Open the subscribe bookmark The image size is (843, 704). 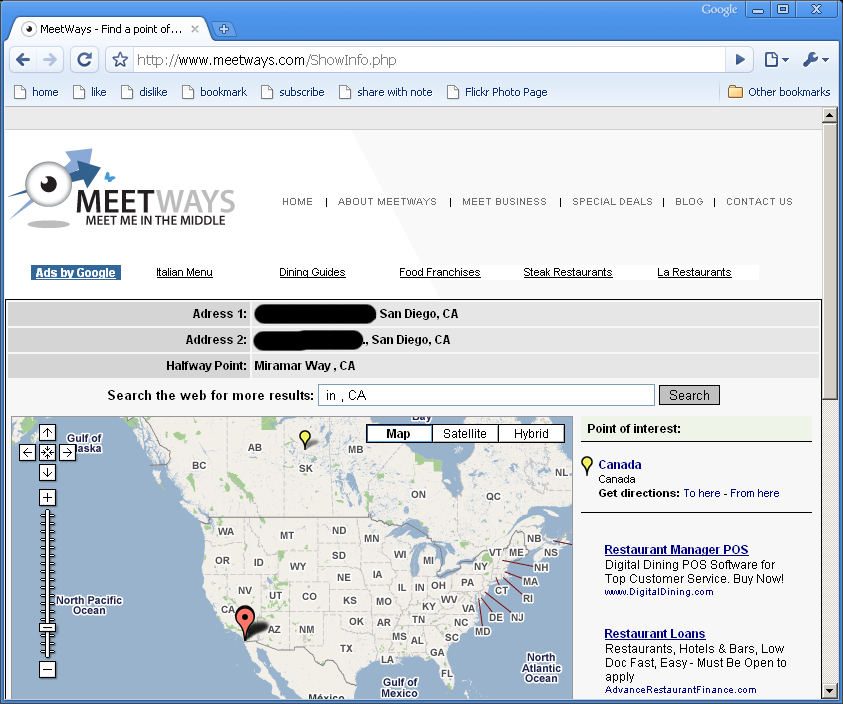[293, 92]
